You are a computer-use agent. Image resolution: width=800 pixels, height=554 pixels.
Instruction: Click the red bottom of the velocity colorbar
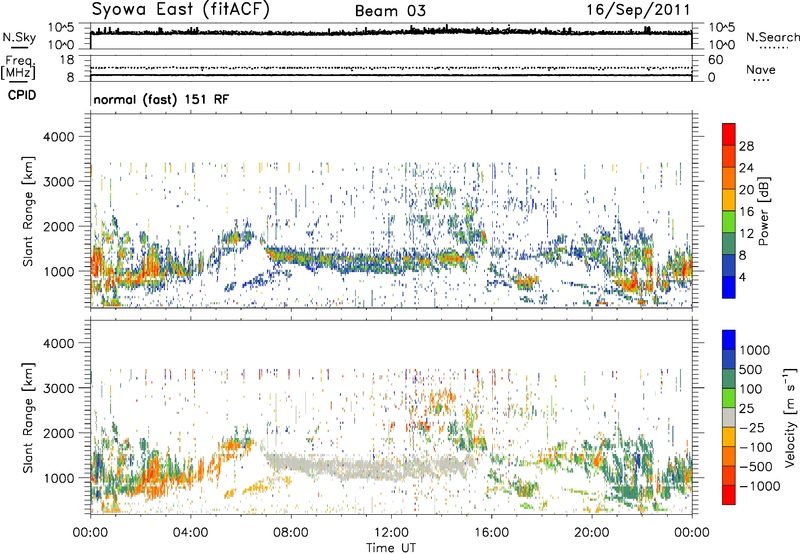729,495
